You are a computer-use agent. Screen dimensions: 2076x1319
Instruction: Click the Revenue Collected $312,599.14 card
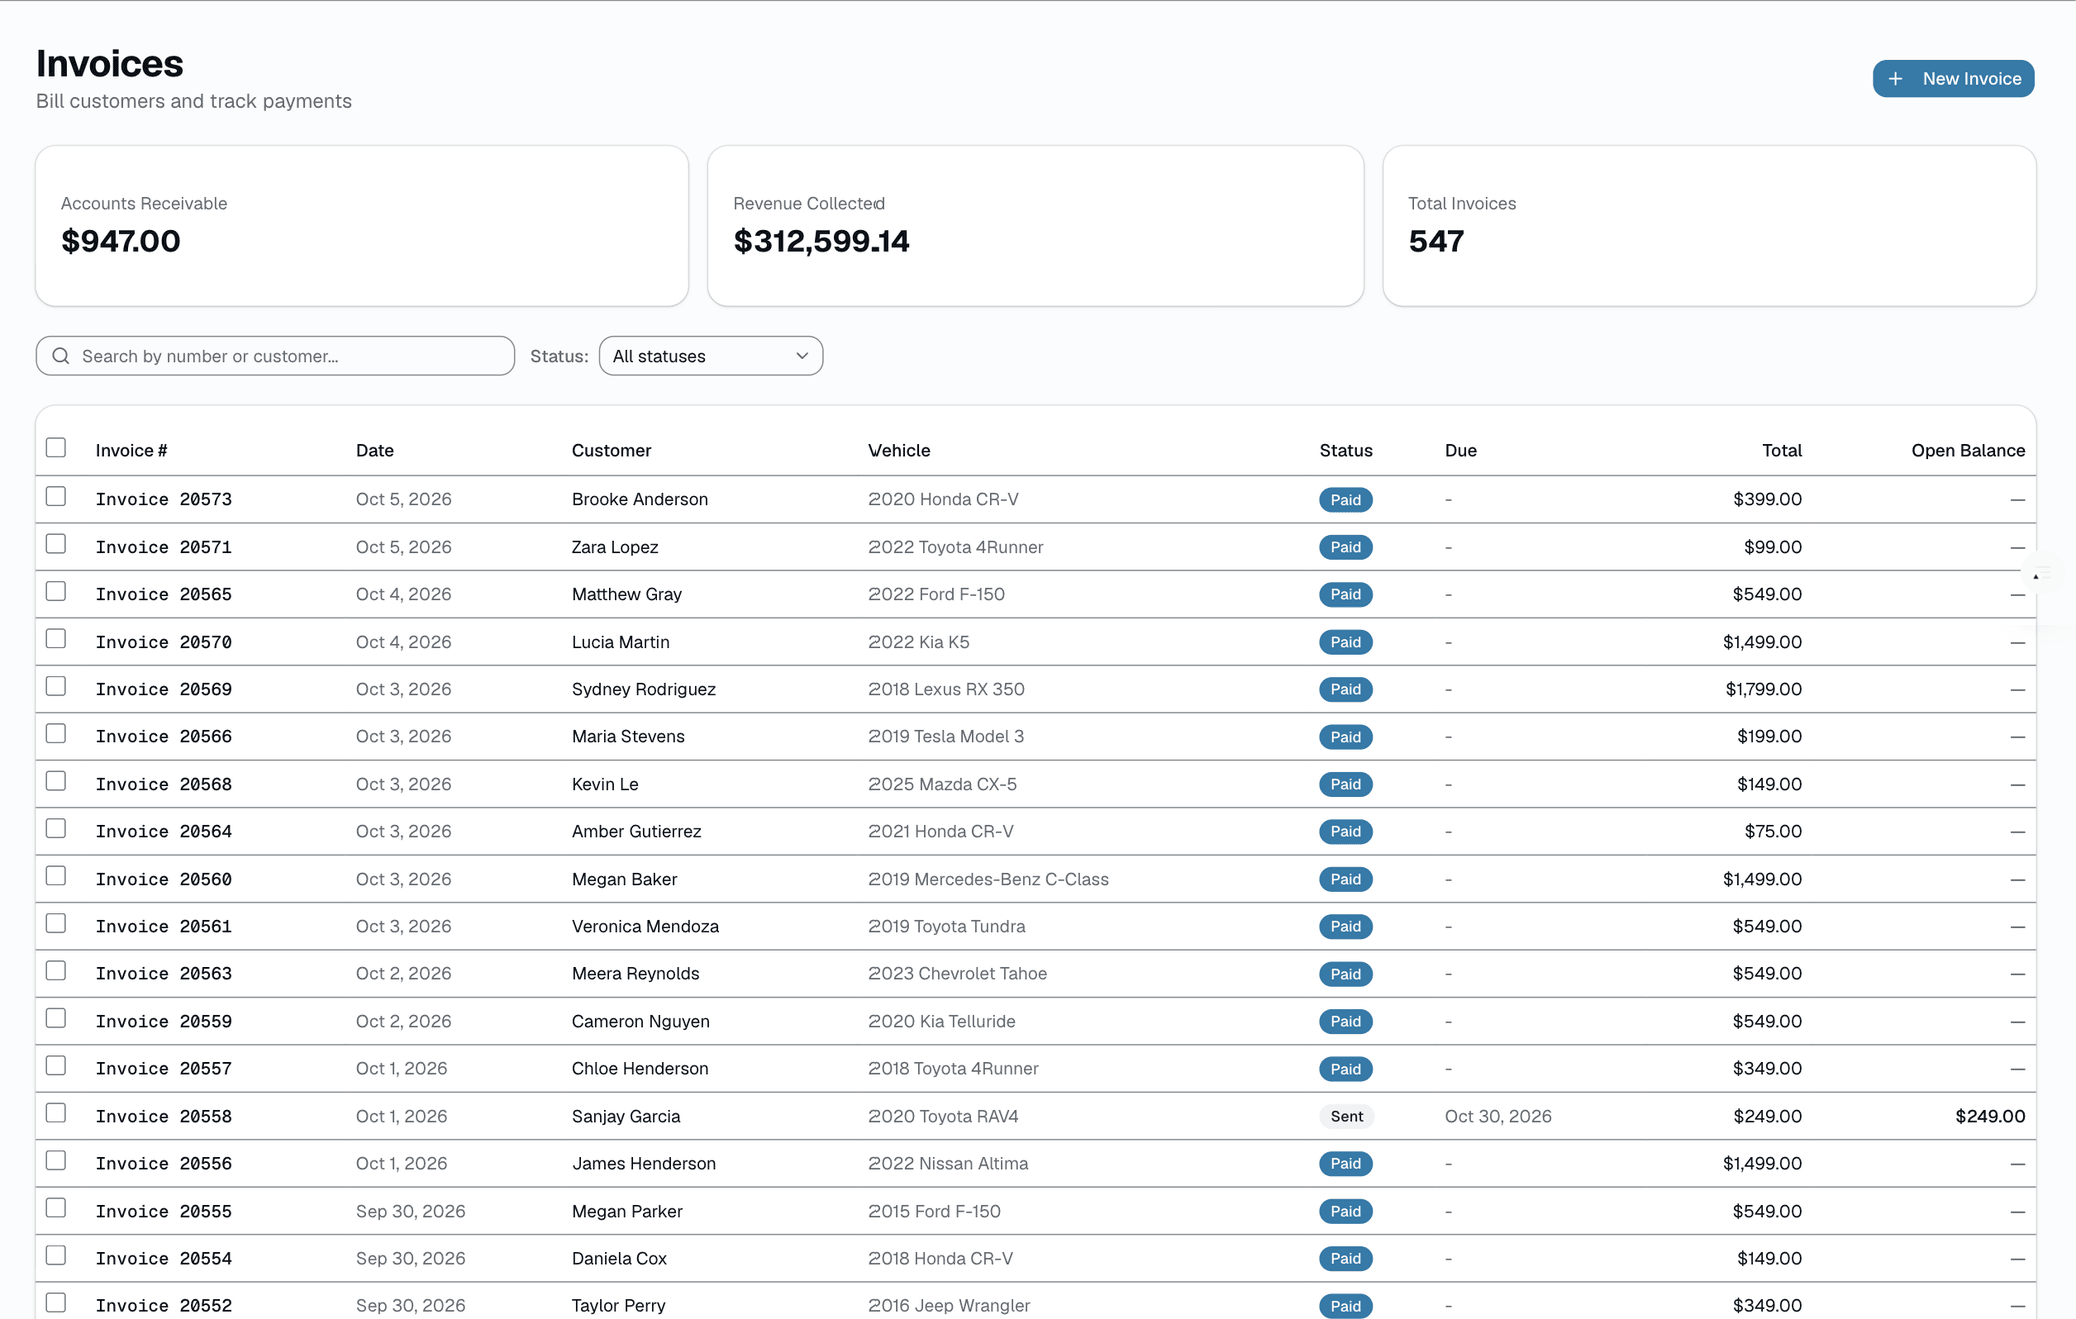[1035, 226]
